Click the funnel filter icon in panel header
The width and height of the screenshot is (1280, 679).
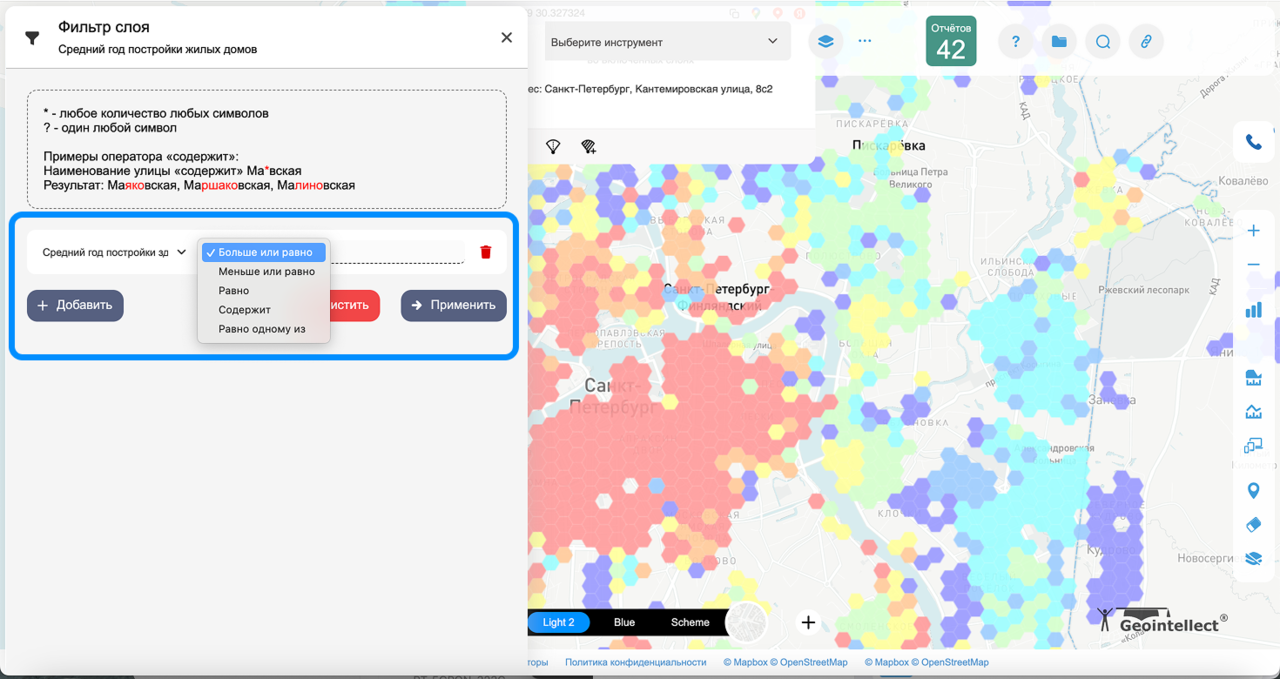click(32, 37)
